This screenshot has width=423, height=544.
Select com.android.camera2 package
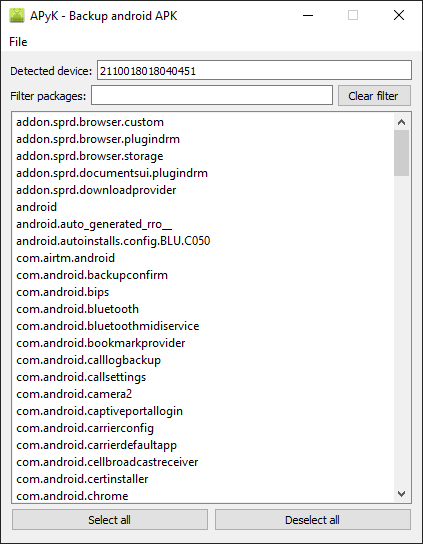click(203, 394)
